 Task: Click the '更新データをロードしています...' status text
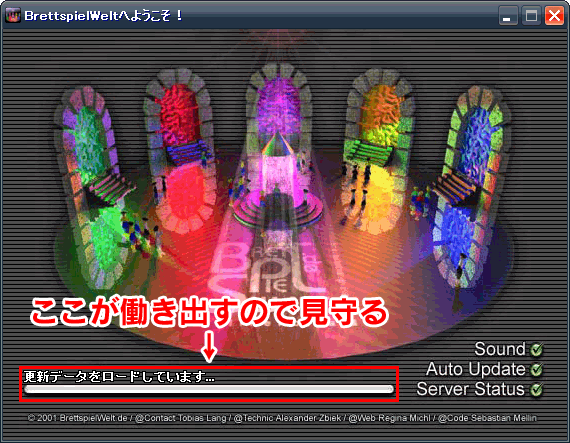[119, 377]
